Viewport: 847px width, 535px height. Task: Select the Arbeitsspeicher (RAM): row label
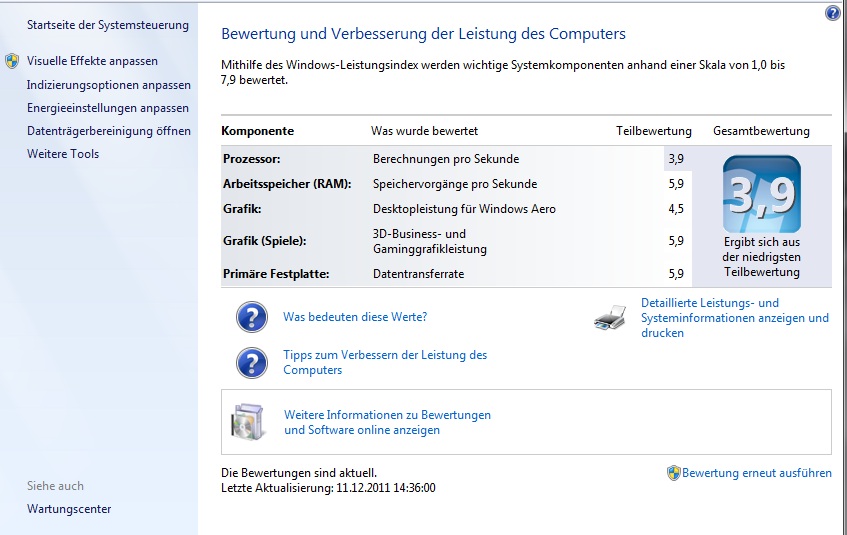[x=287, y=184]
